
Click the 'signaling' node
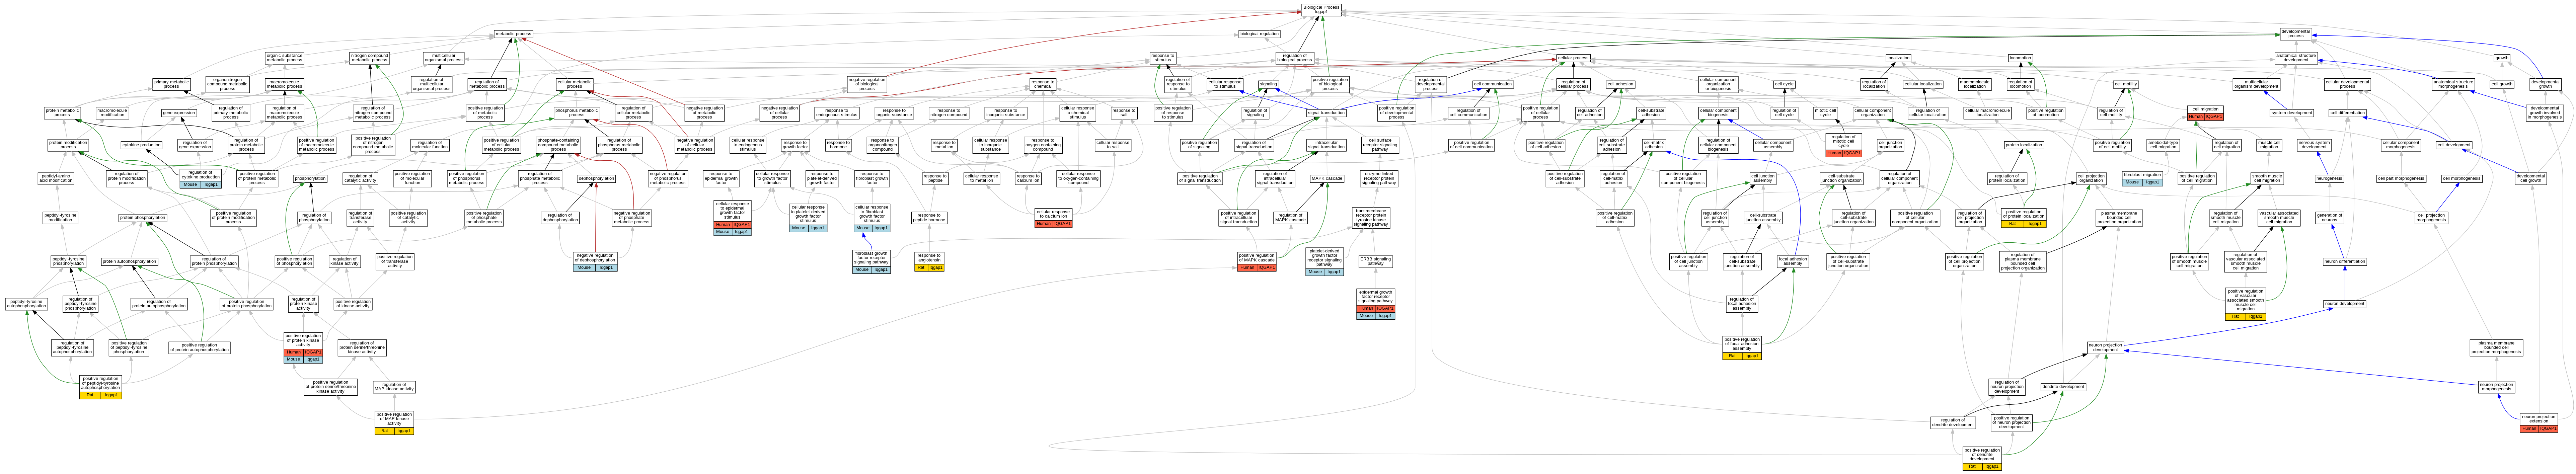1268,84
